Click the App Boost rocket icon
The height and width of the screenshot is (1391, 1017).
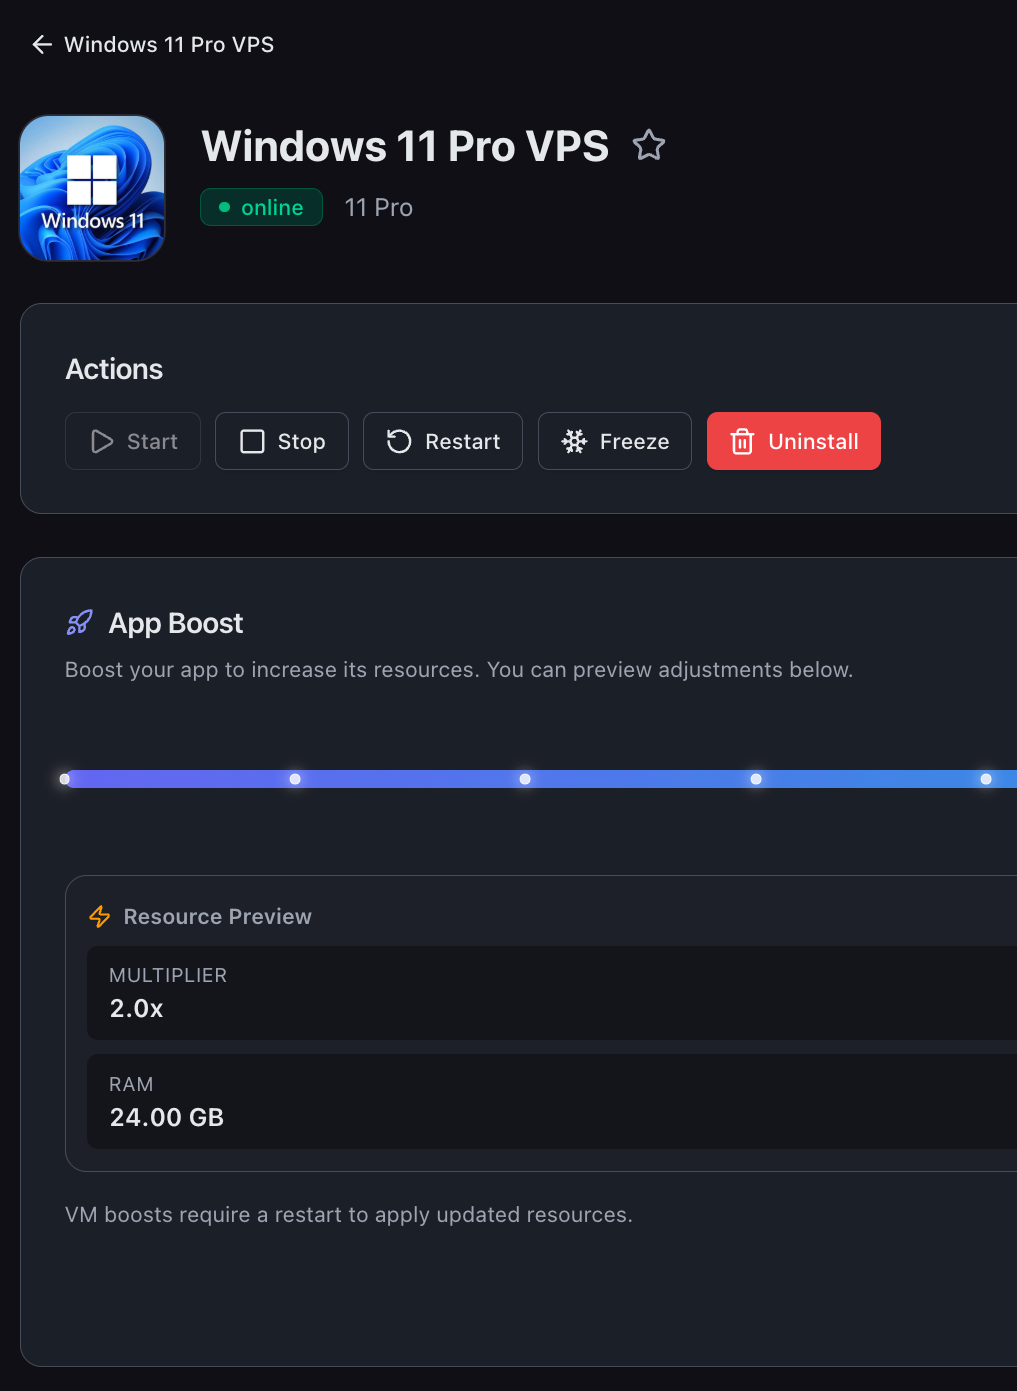[80, 623]
